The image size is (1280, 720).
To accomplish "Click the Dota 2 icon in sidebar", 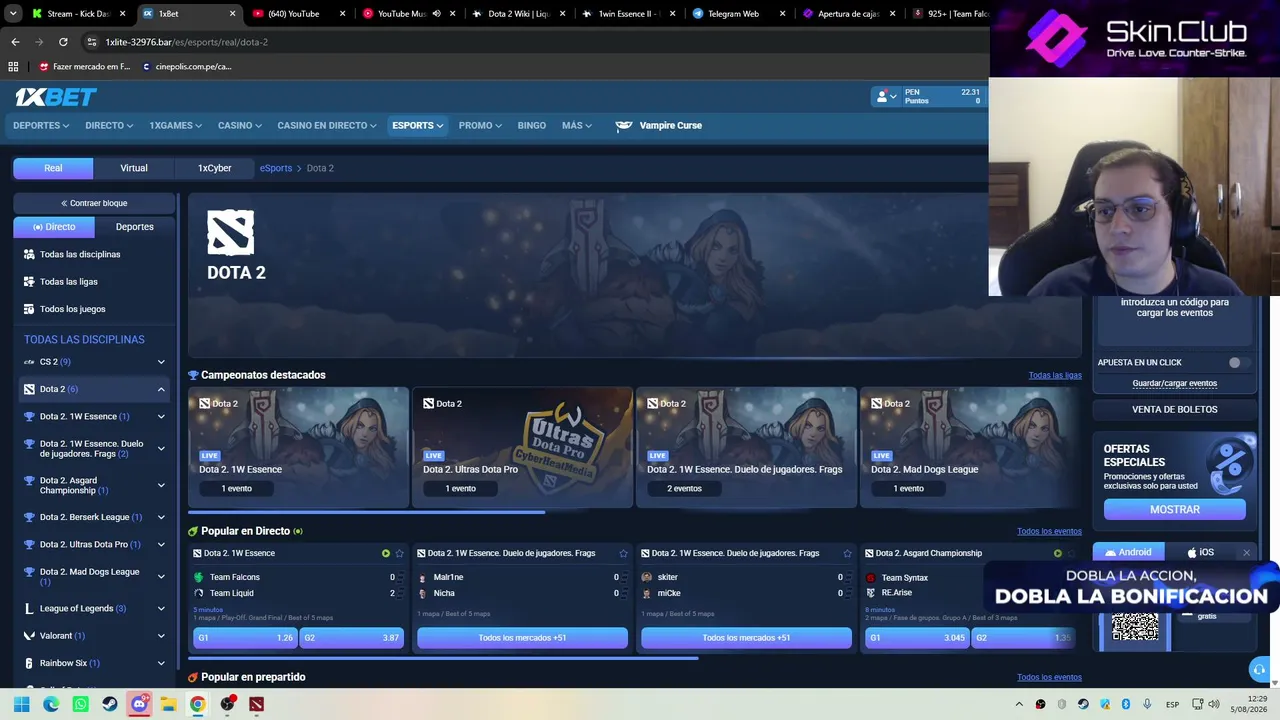I will [29, 389].
